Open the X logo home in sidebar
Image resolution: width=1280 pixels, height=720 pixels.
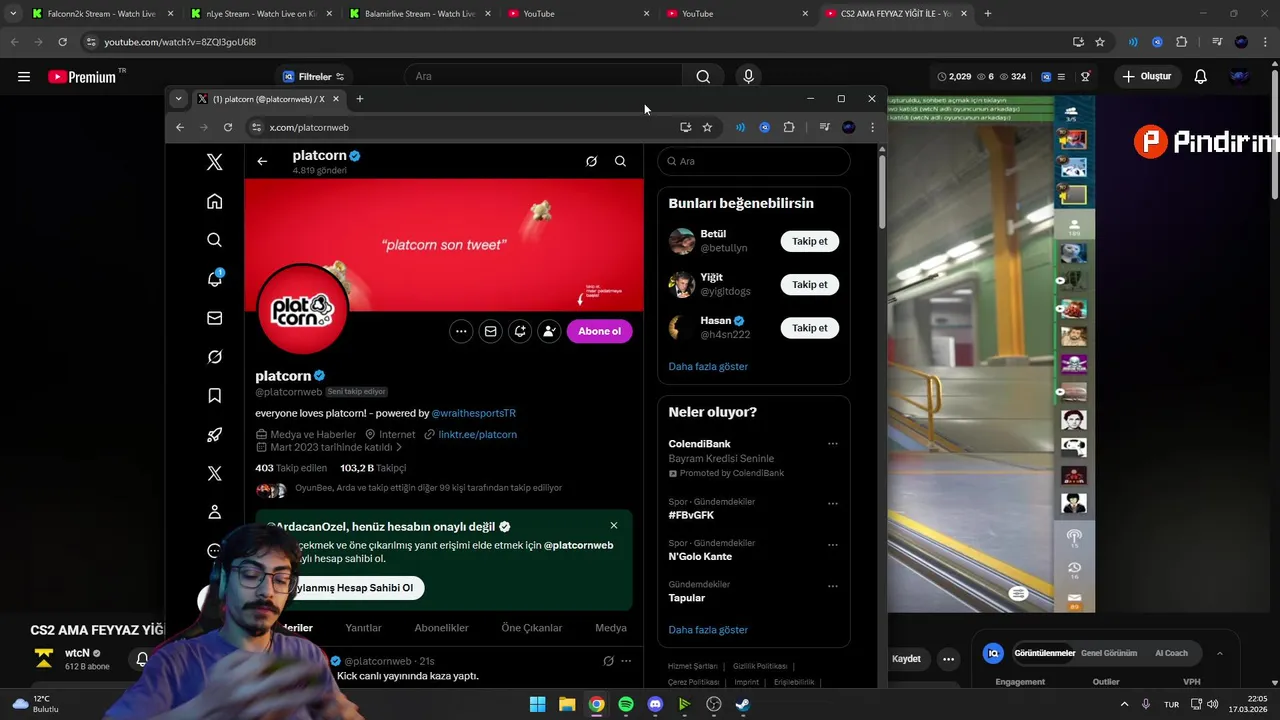click(214, 162)
